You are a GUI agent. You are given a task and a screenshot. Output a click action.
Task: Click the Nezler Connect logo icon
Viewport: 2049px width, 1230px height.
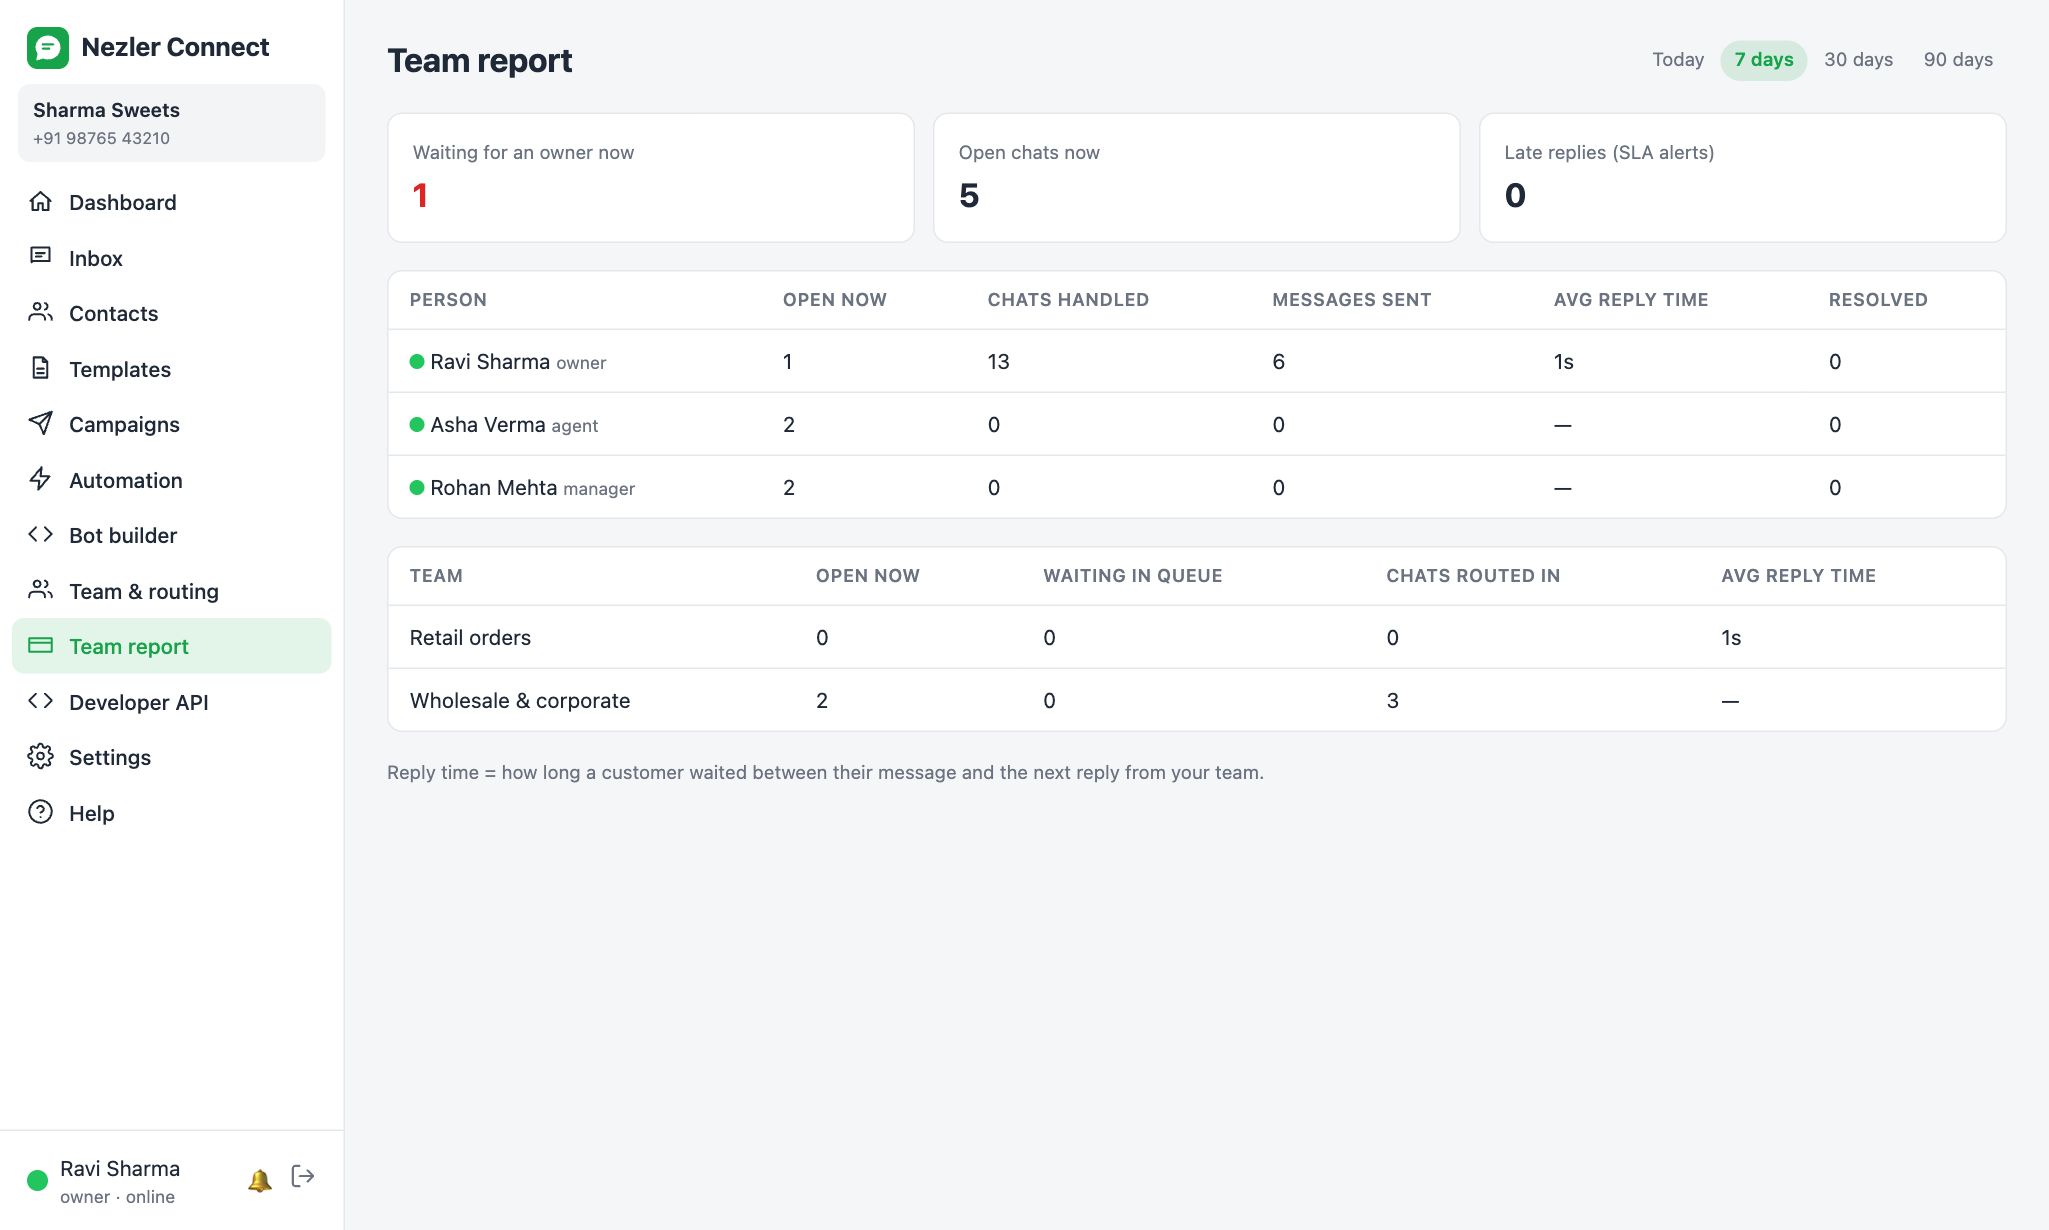click(x=48, y=47)
